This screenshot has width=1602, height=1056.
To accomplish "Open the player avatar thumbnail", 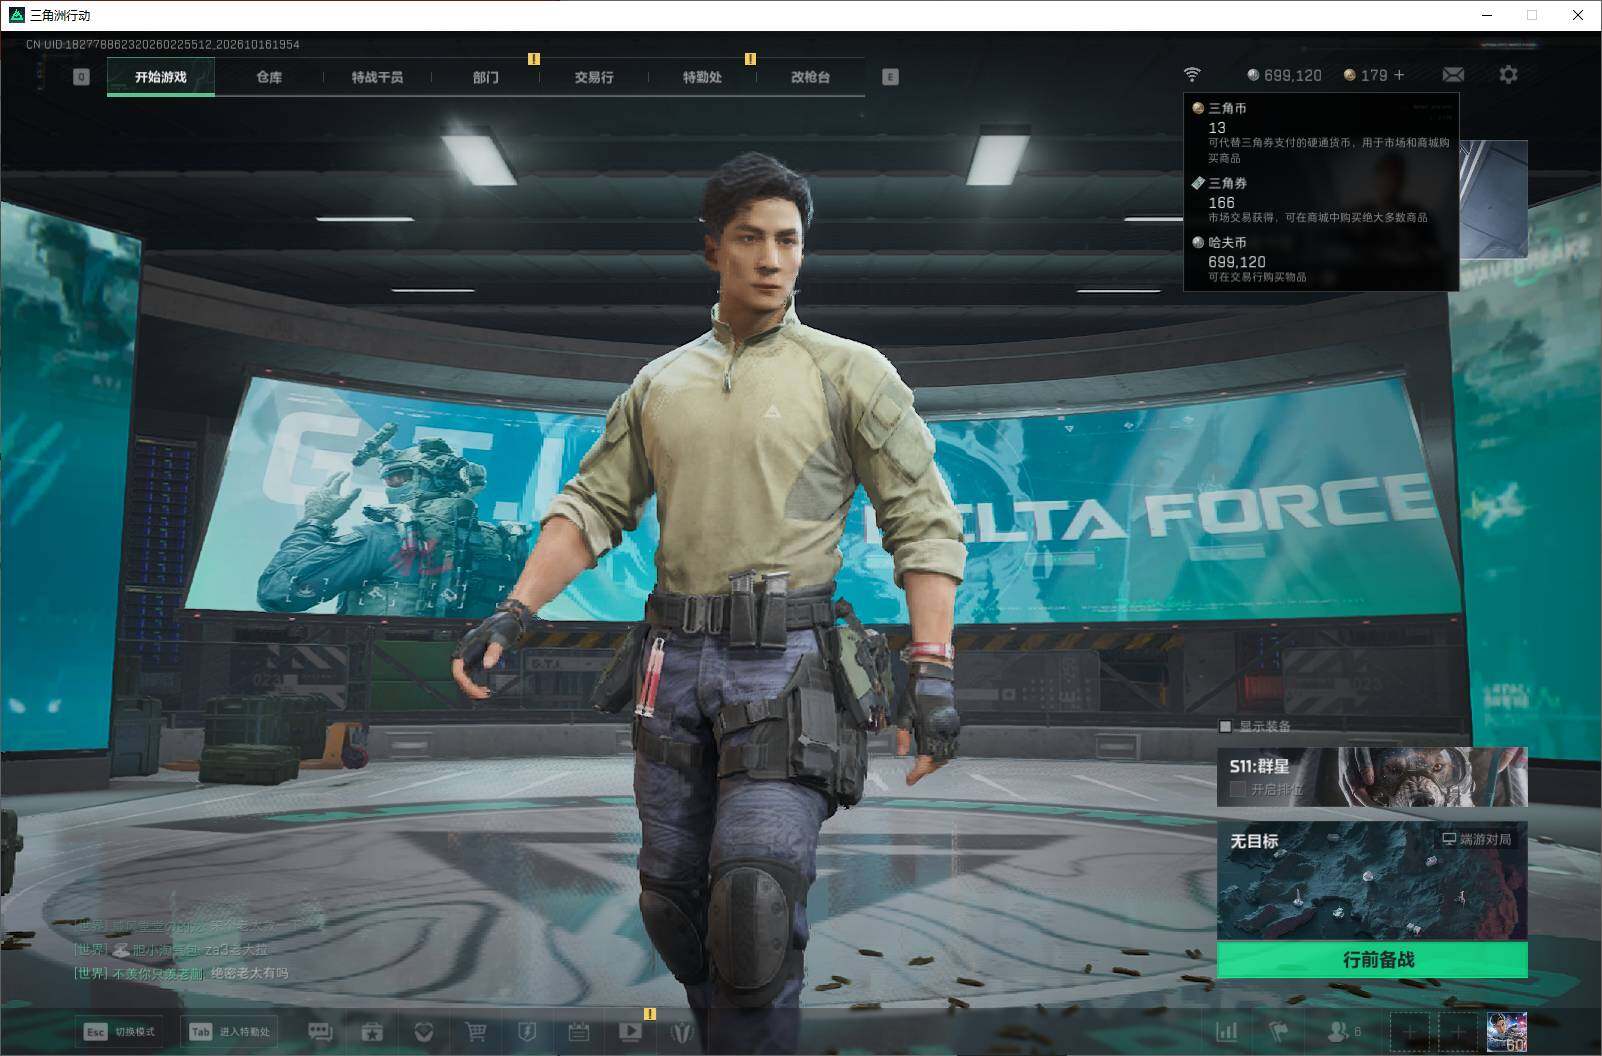I will (1507, 1031).
